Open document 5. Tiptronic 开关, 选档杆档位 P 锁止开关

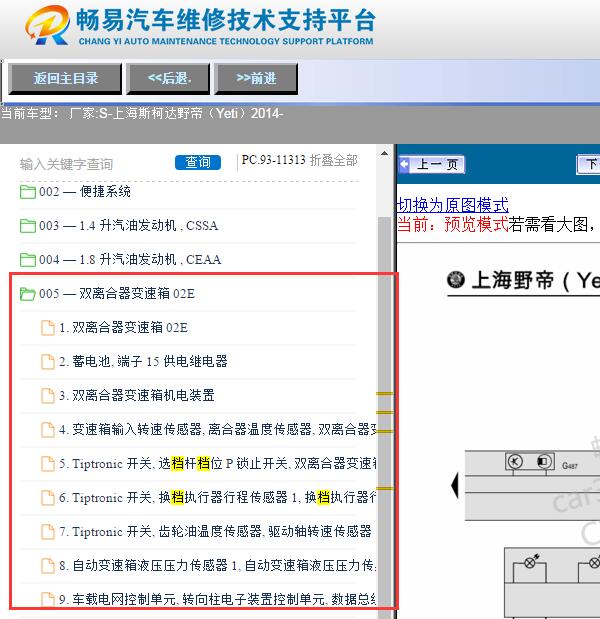point(218,463)
